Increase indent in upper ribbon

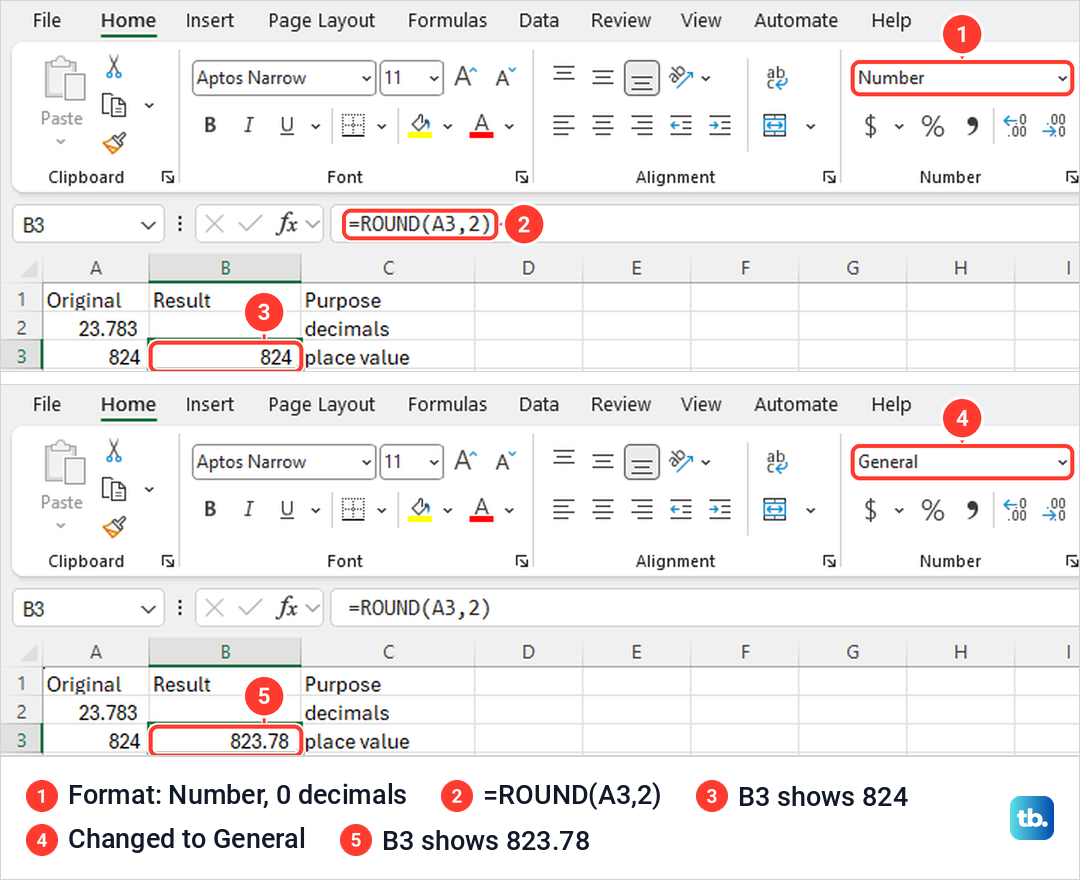pos(720,125)
